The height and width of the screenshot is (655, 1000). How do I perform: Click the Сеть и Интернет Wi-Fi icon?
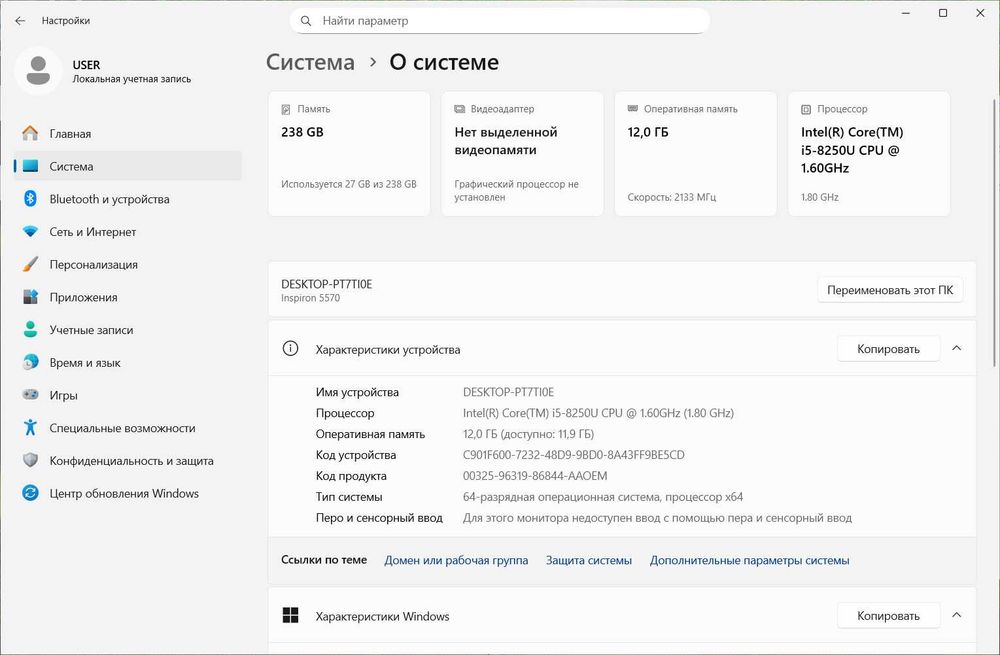pos(30,232)
